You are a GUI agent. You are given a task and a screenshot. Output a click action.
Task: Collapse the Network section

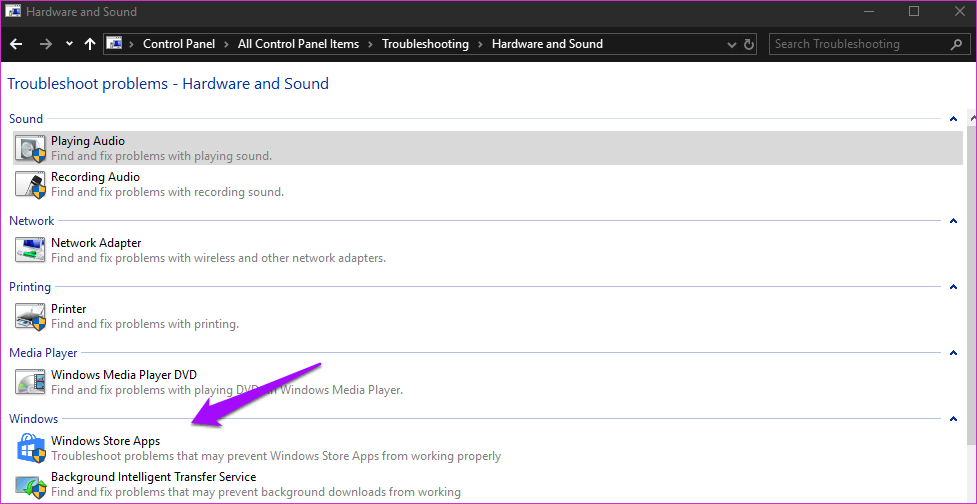953,221
